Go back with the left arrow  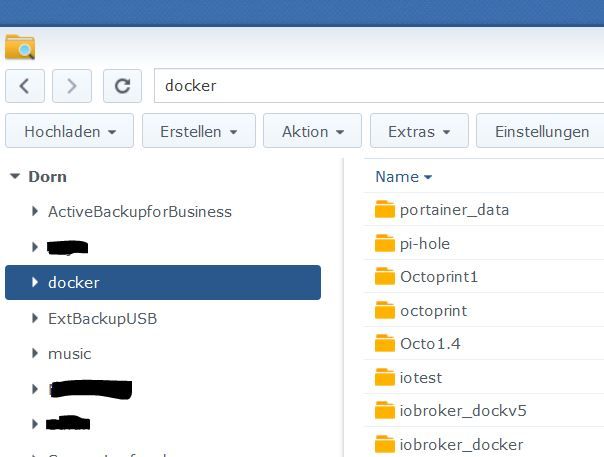[25, 86]
